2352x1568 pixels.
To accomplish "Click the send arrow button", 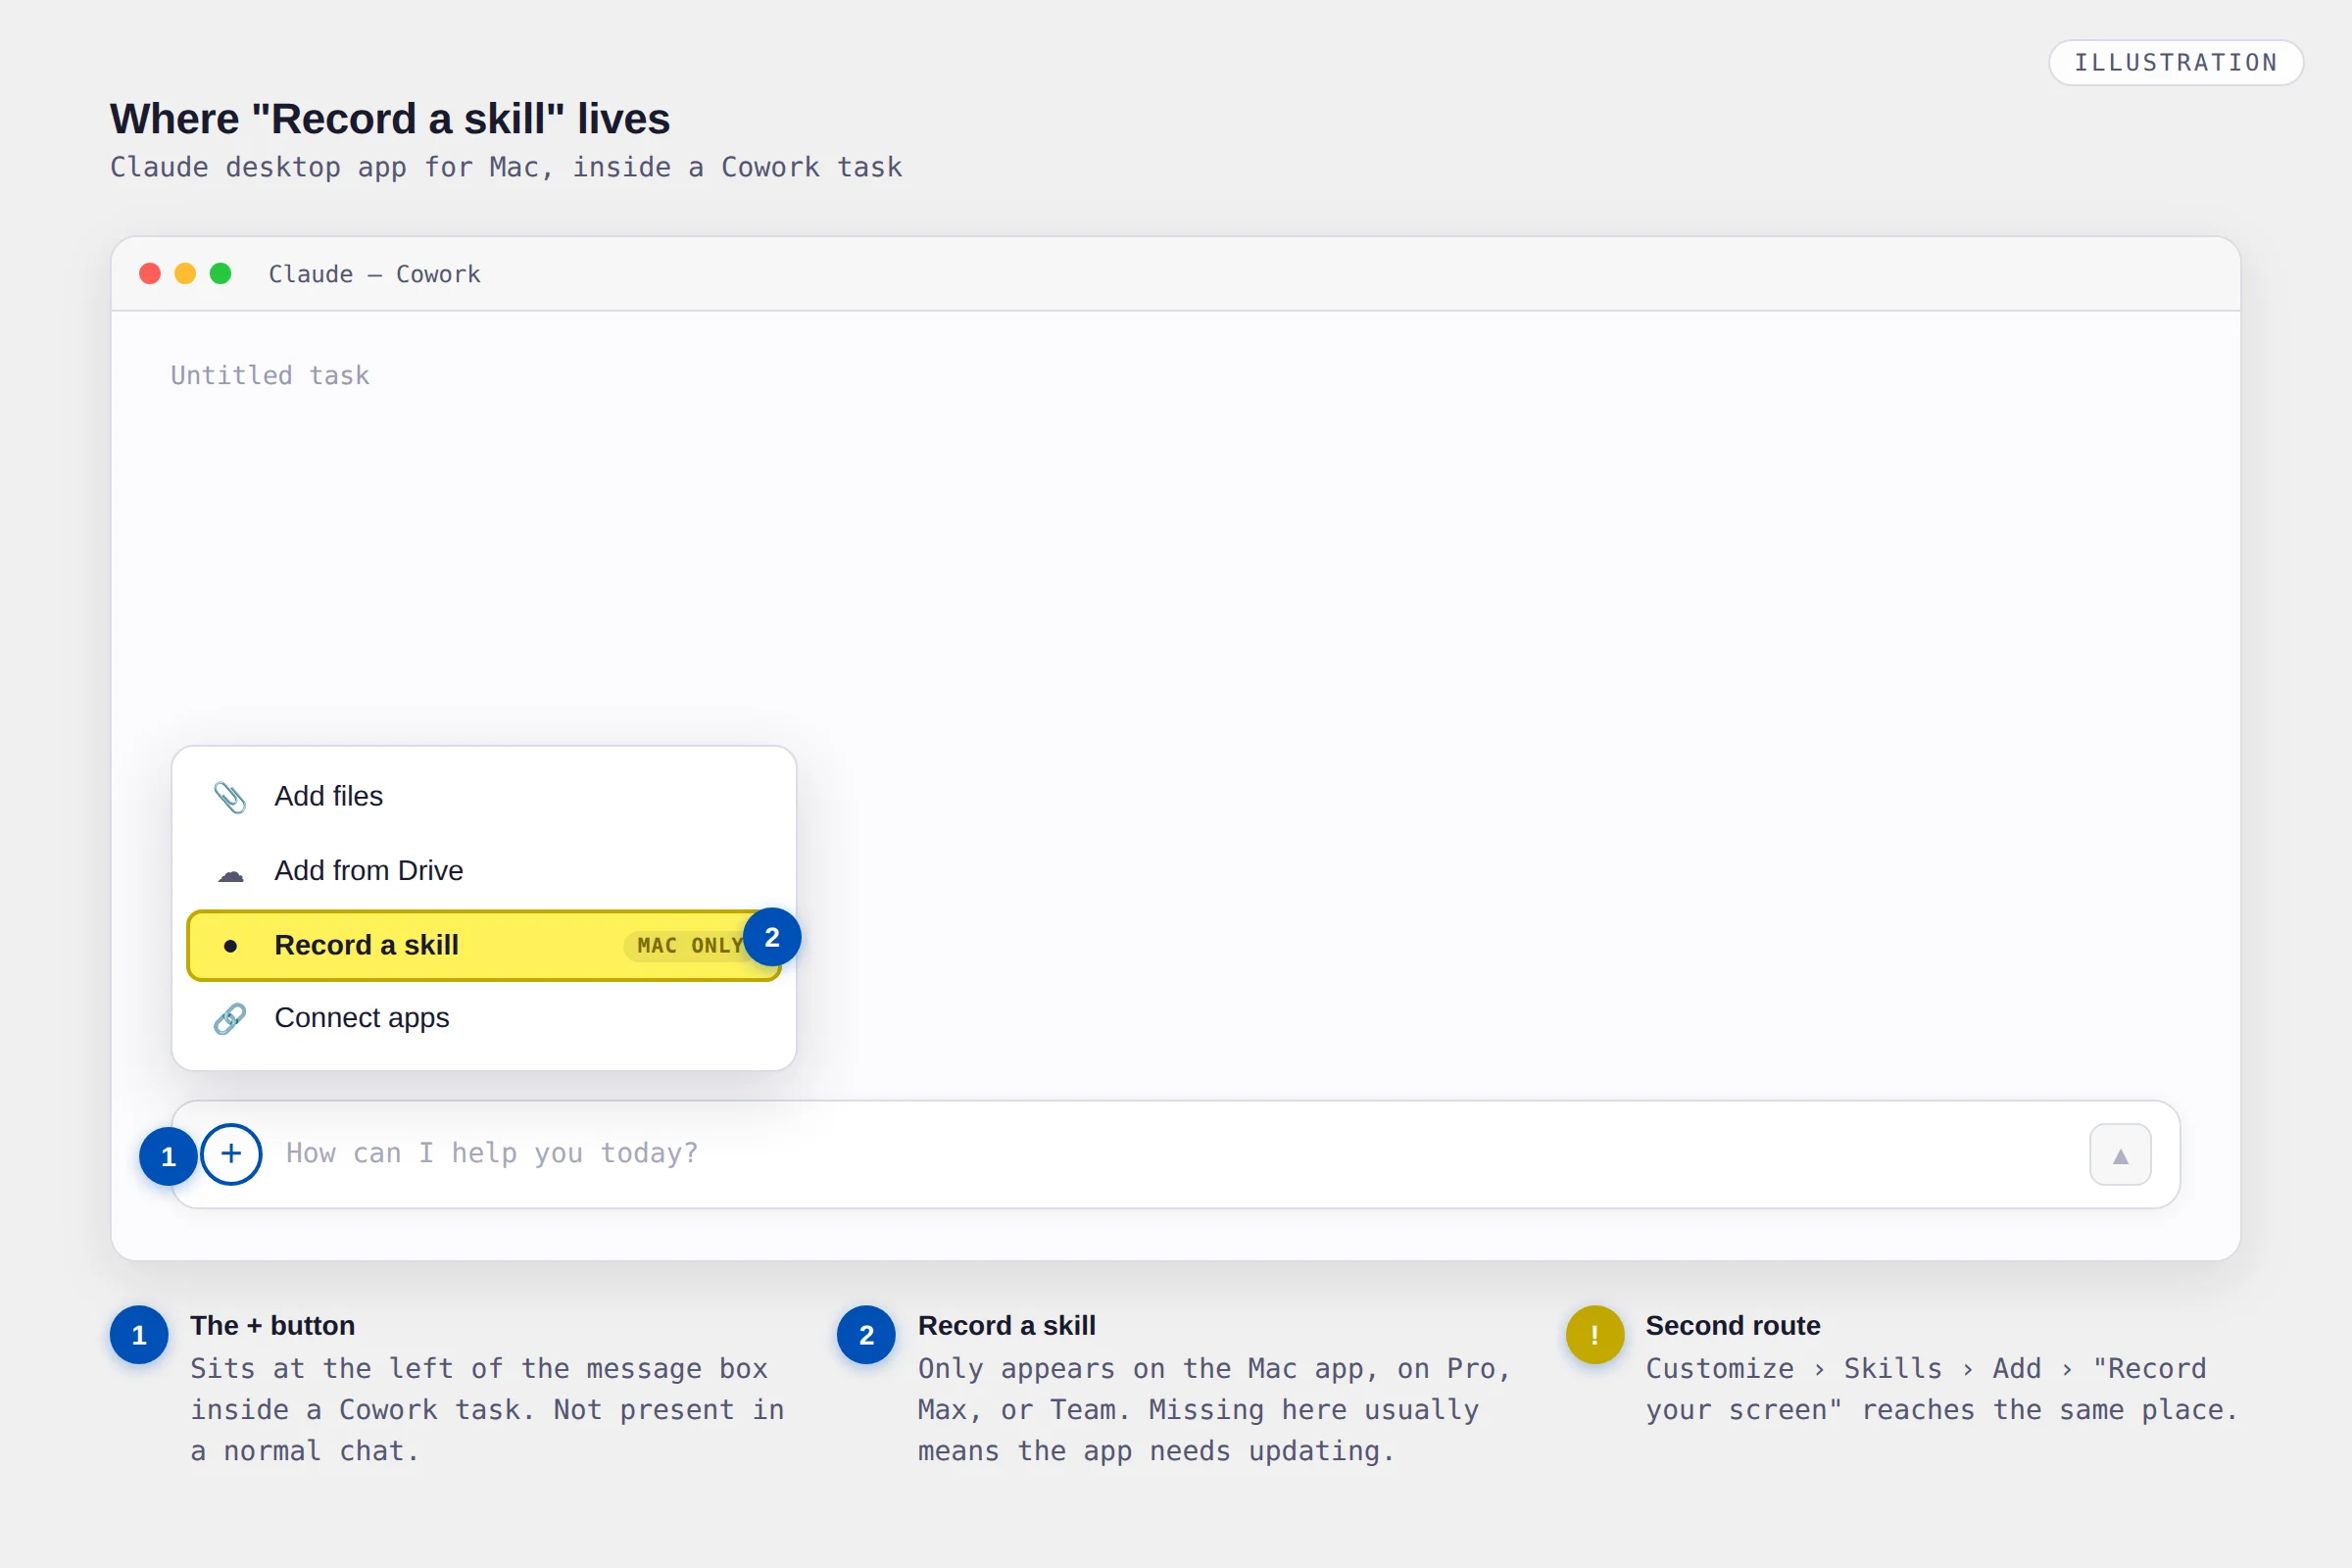I will click(x=2120, y=1154).
